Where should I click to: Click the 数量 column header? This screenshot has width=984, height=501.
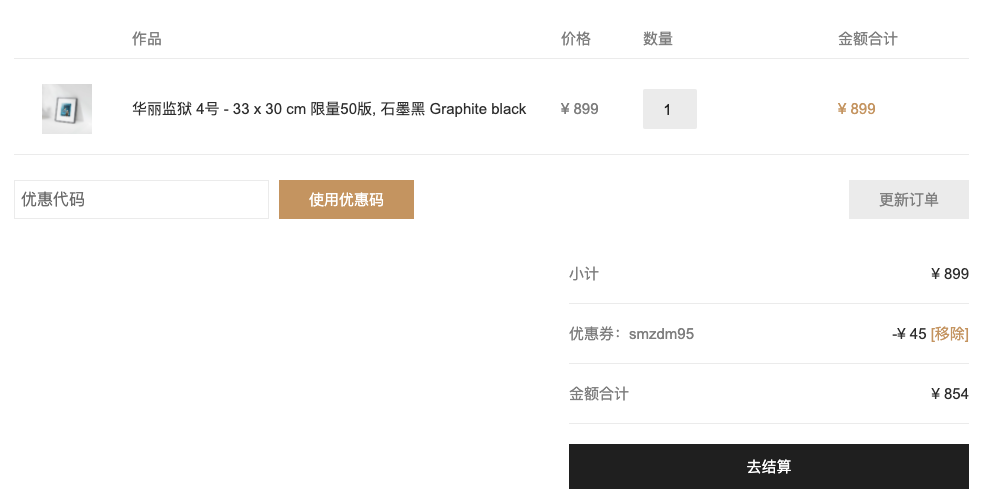tap(658, 39)
